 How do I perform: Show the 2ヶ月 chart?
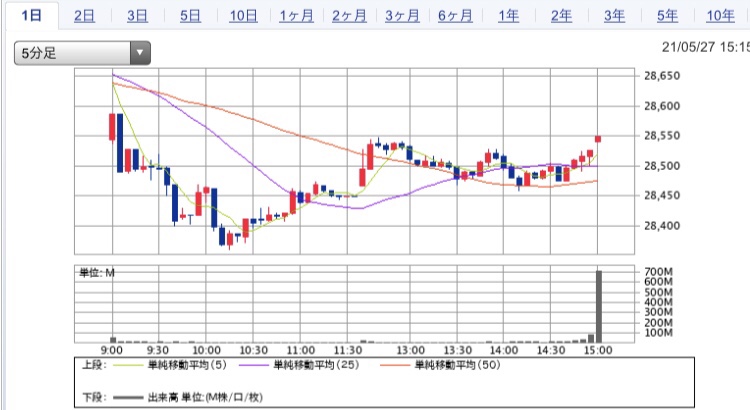(349, 16)
